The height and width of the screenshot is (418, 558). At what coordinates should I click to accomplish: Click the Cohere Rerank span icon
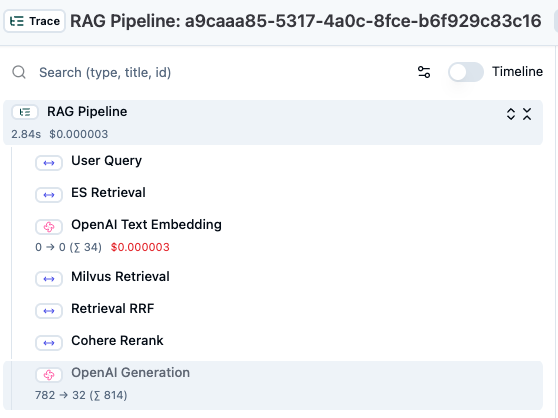point(49,343)
